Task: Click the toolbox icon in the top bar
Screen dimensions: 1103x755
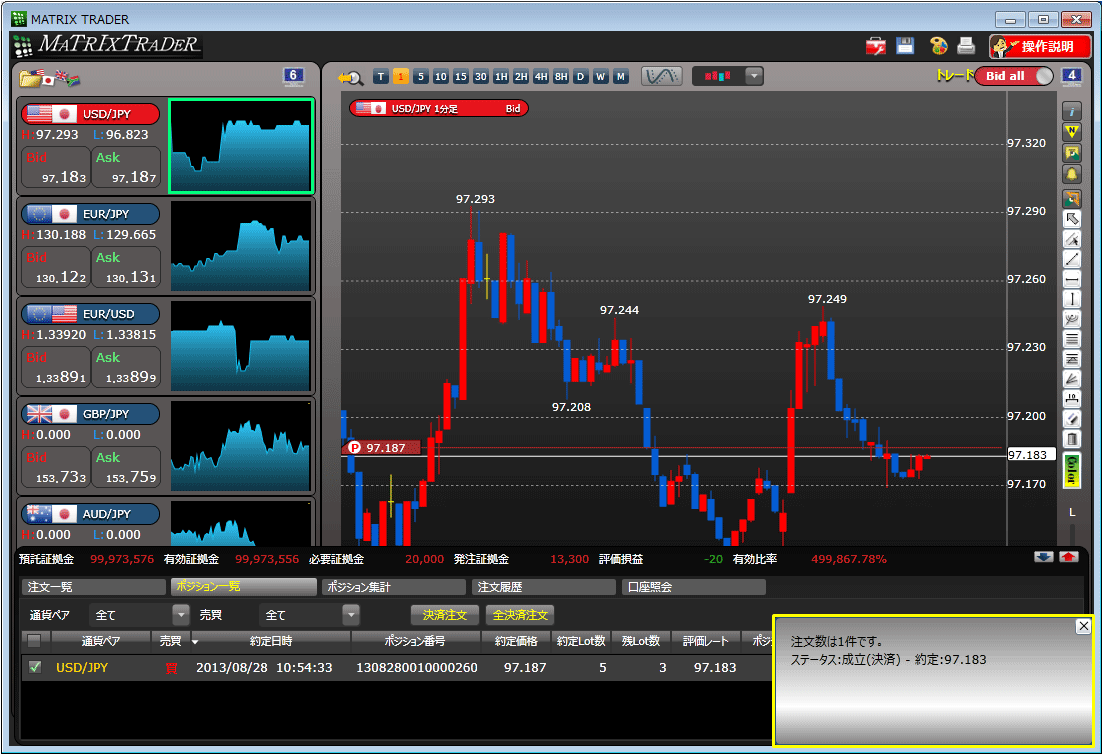Action: [x=876, y=46]
